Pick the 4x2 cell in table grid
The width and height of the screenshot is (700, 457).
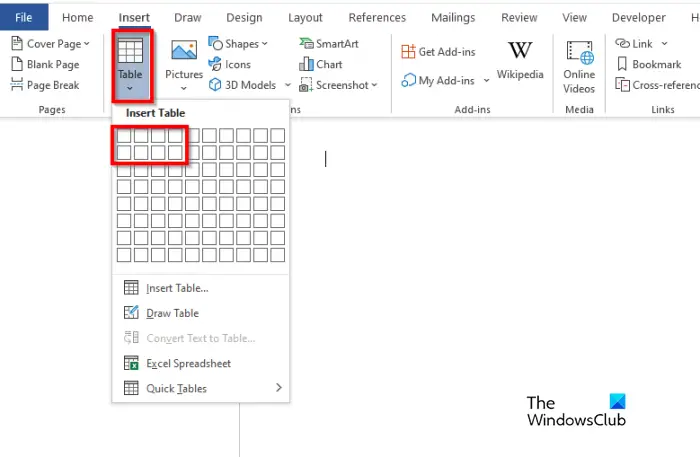(175, 153)
